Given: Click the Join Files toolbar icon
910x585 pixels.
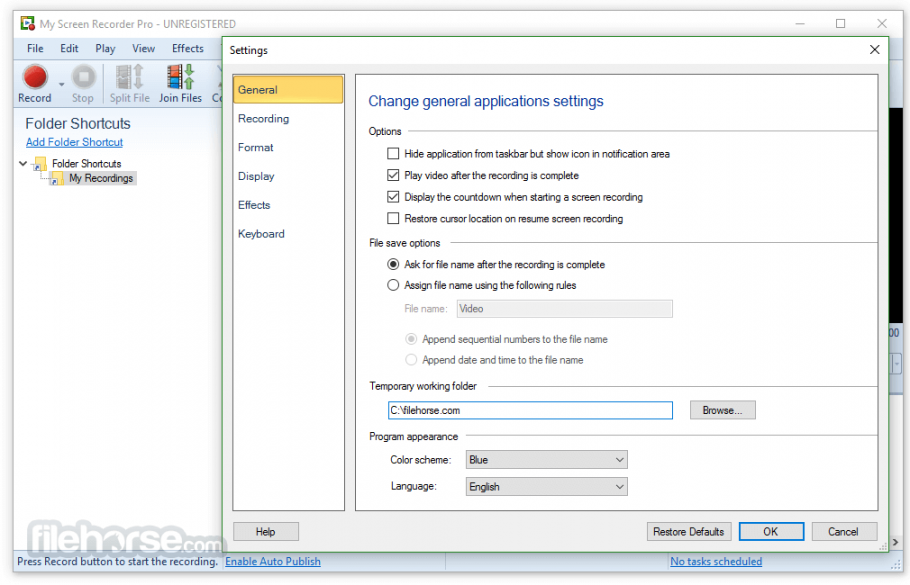Looking at the screenshot, I should tap(180, 76).
